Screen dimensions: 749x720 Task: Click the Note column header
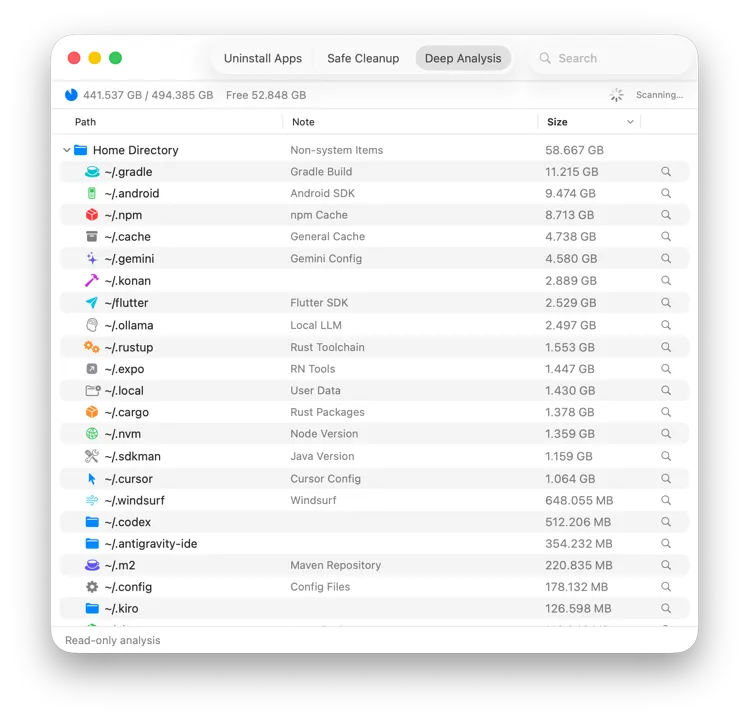303,122
